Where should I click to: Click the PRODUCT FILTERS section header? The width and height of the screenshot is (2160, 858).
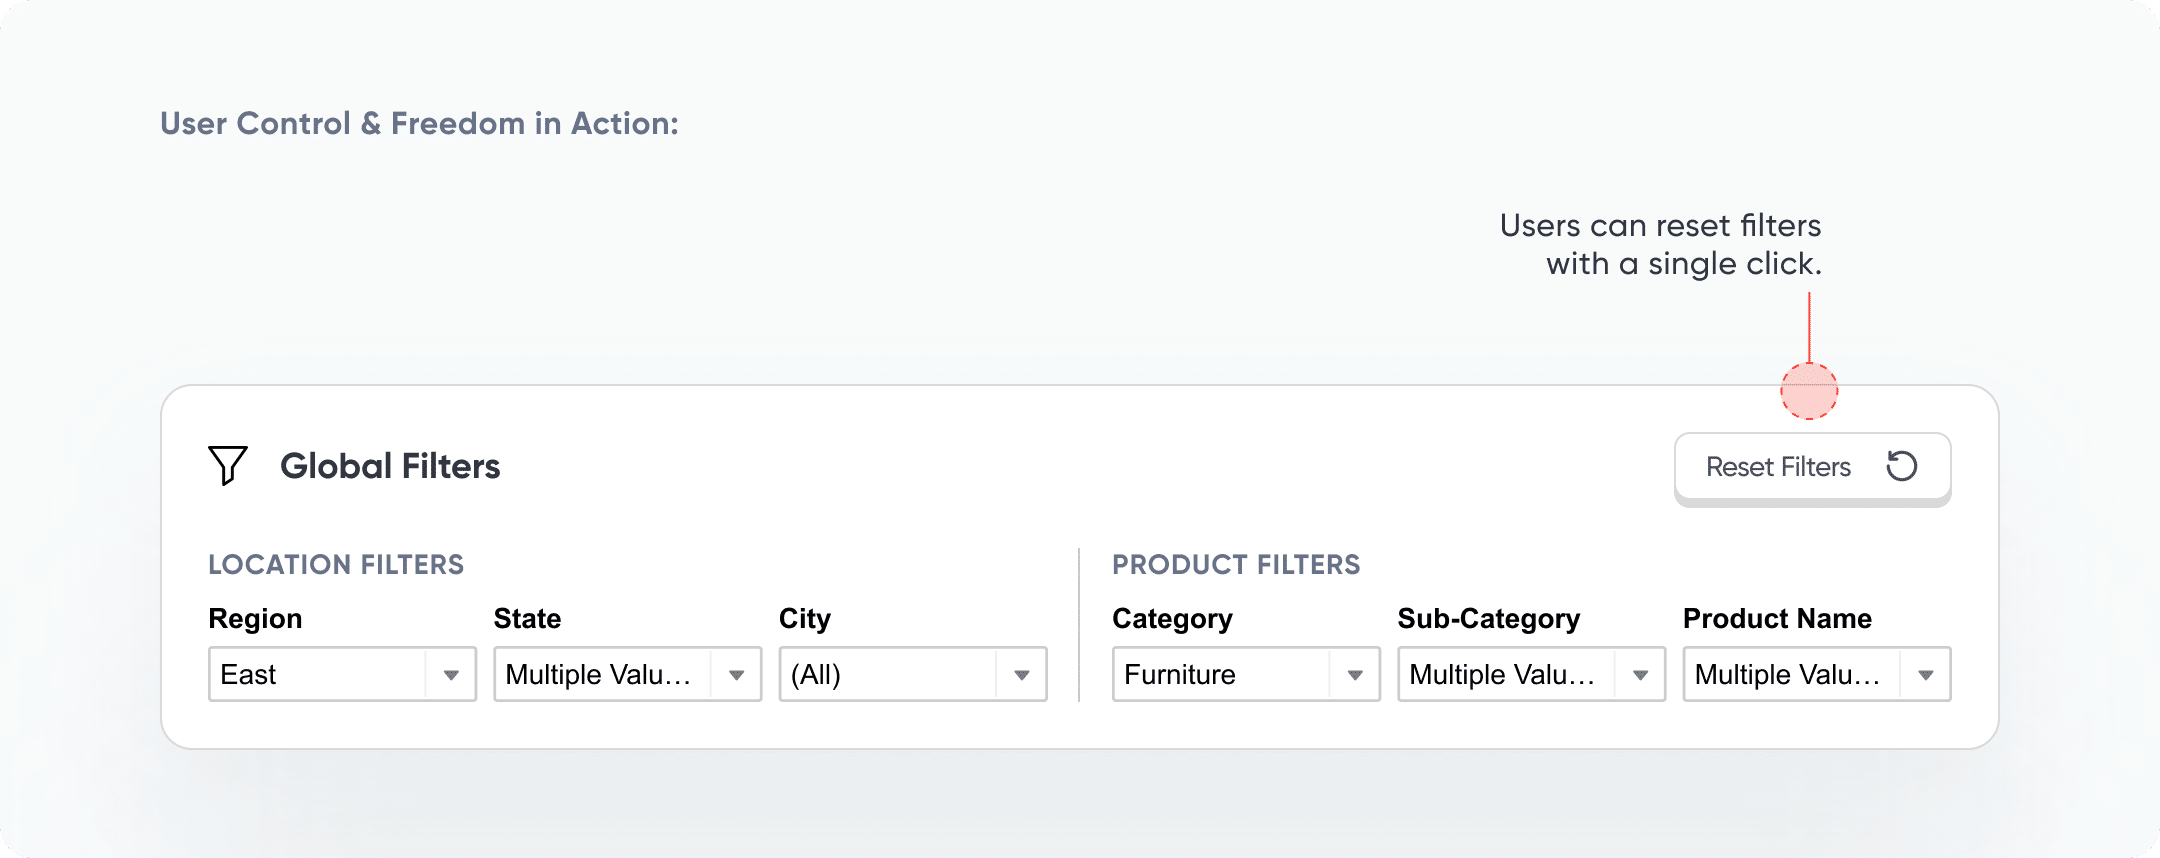pos(1236,565)
